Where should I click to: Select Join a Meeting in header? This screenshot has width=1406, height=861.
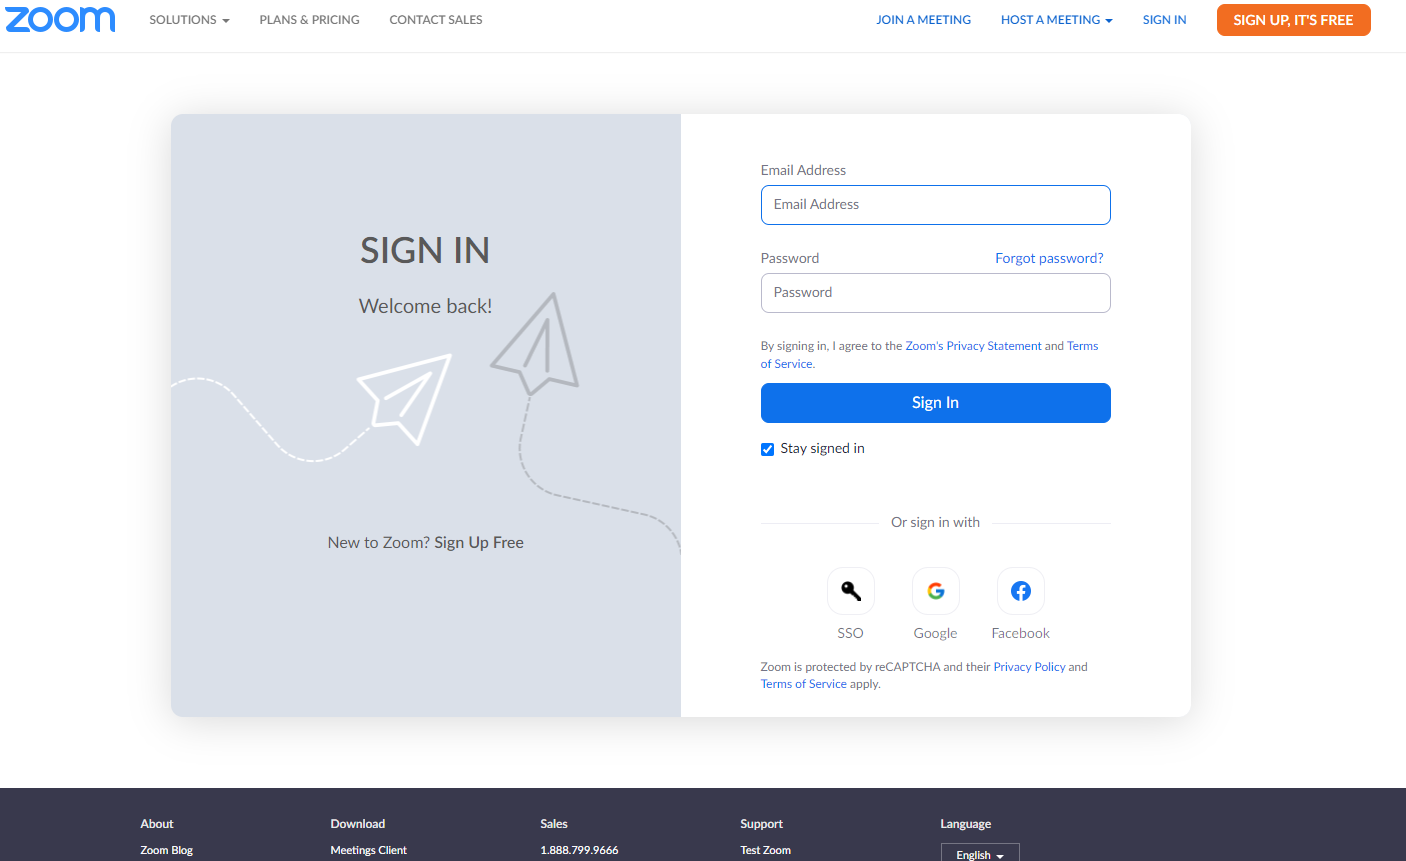[923, 20]
